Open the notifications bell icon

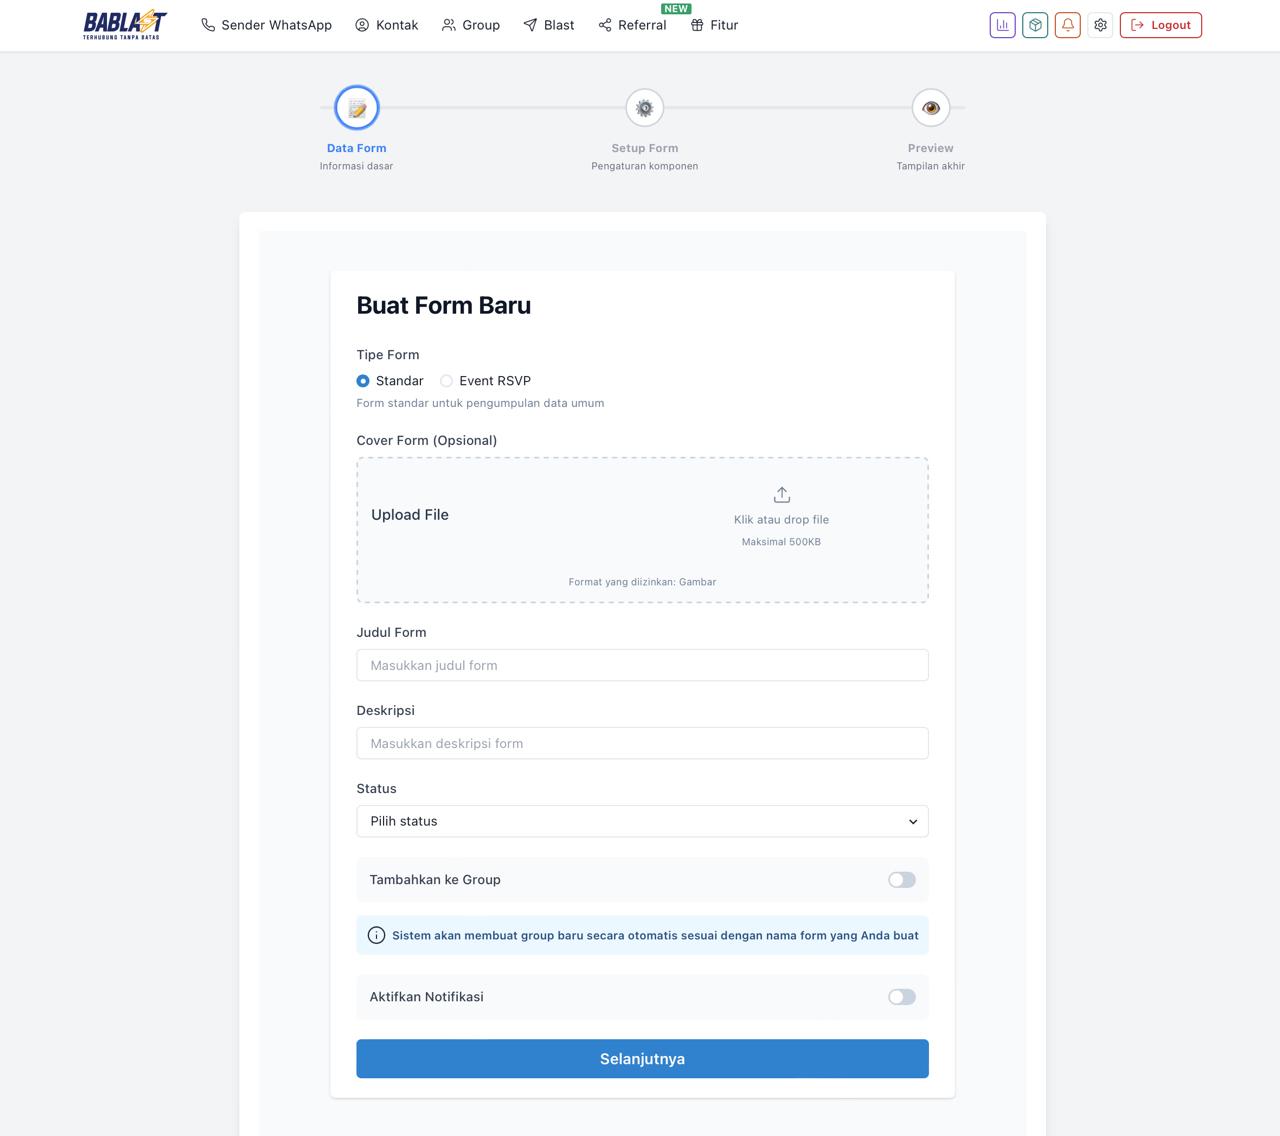(1068, 25)
